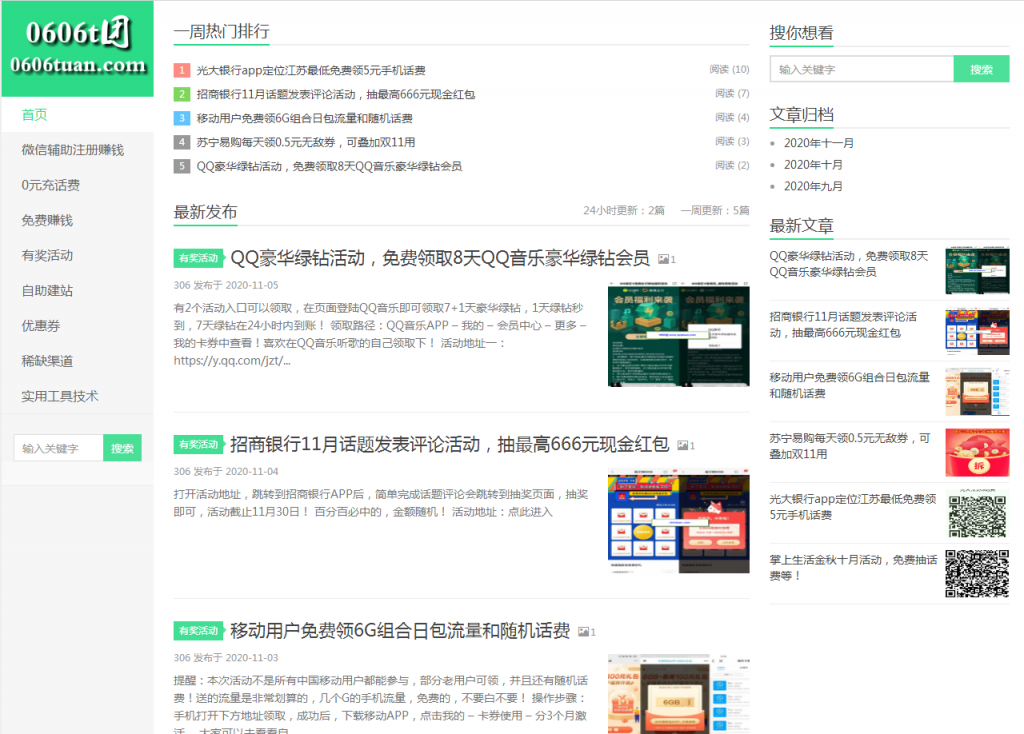The width and height of the screenshot is (1024, 734).
Task: Open the 首页 navigation item
Action: [x=35, y=115]
